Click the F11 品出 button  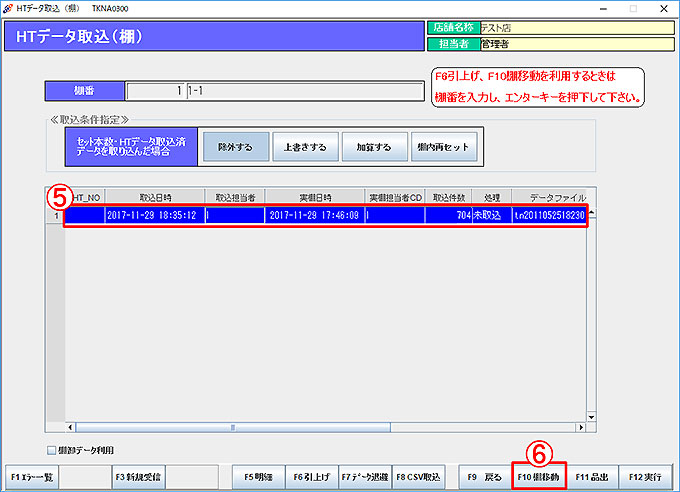coord(592,476)
